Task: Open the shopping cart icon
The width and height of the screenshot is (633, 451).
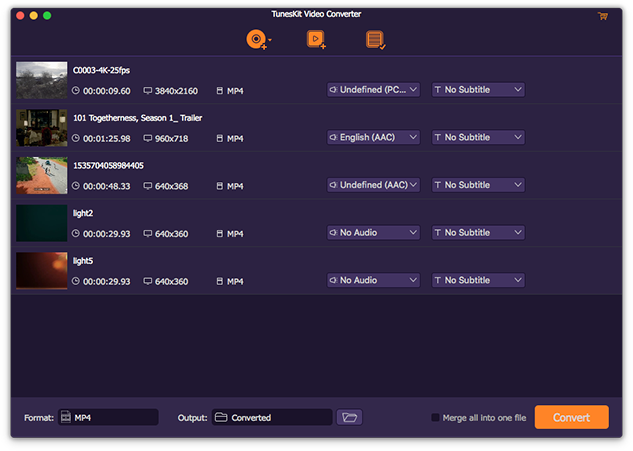Action: (603, 16)
